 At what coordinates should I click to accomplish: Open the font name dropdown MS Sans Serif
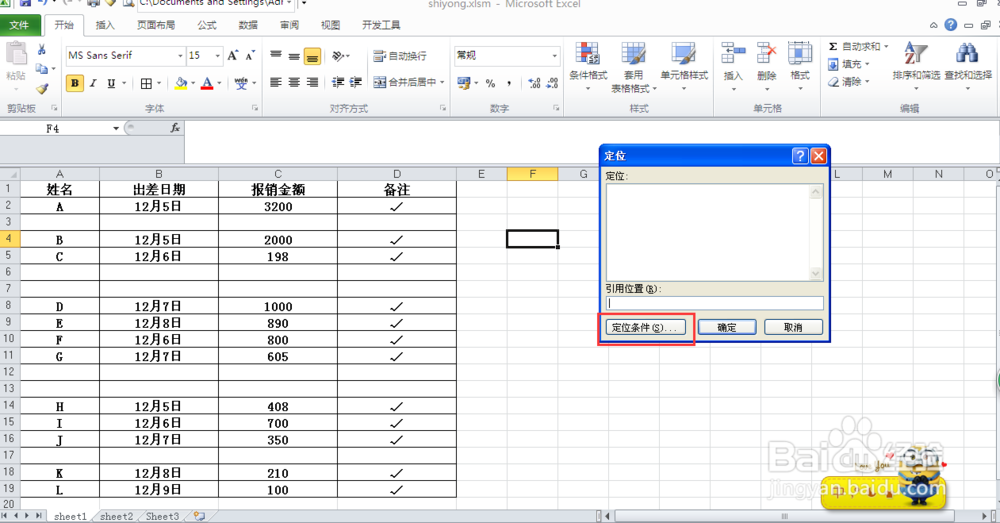pos(180,56)
